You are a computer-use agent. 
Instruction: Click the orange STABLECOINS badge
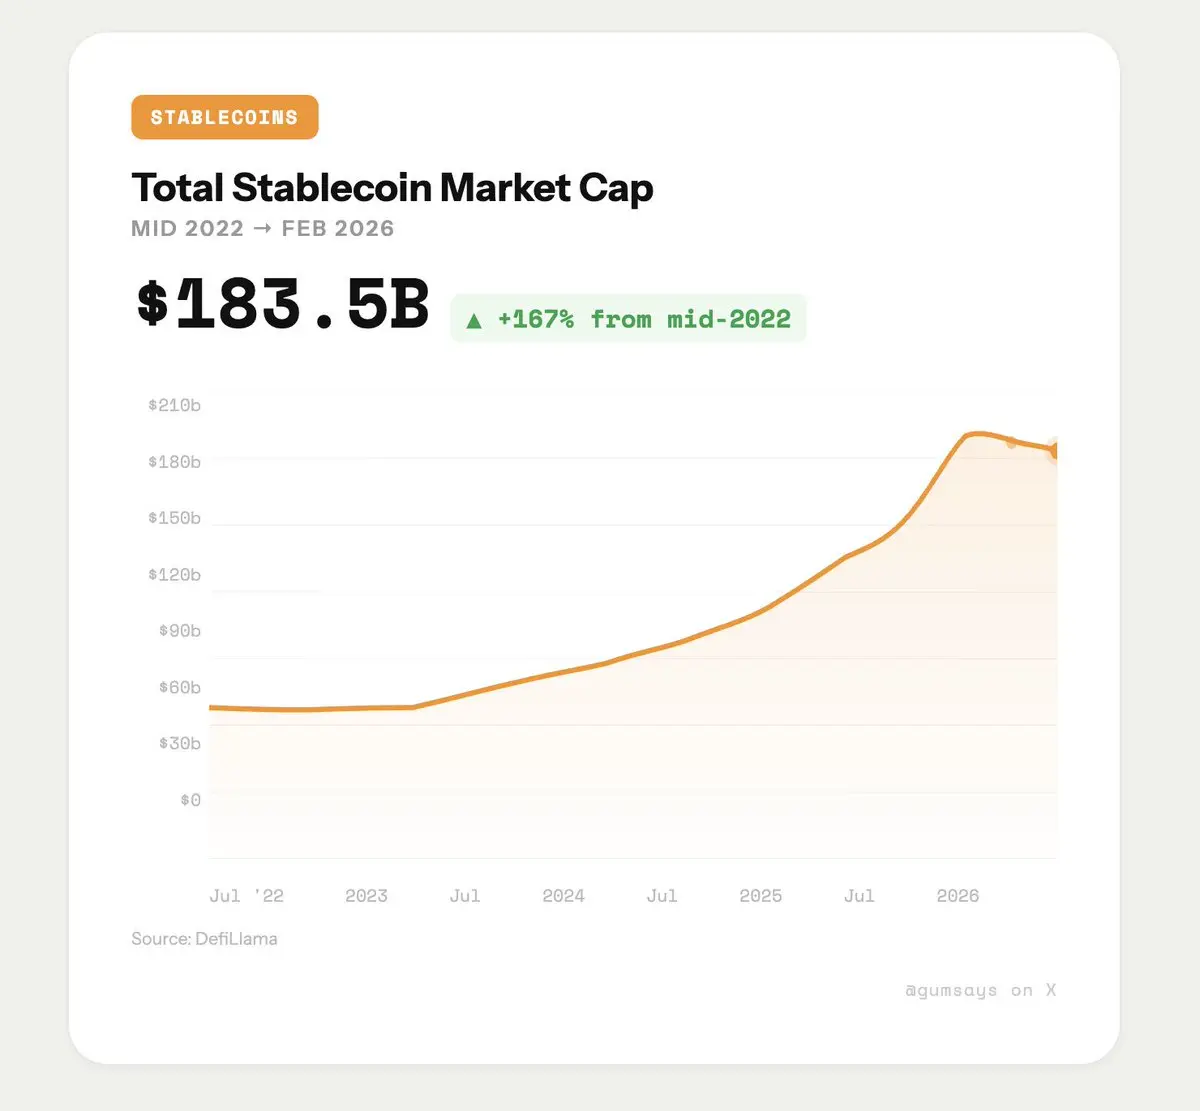224,117
